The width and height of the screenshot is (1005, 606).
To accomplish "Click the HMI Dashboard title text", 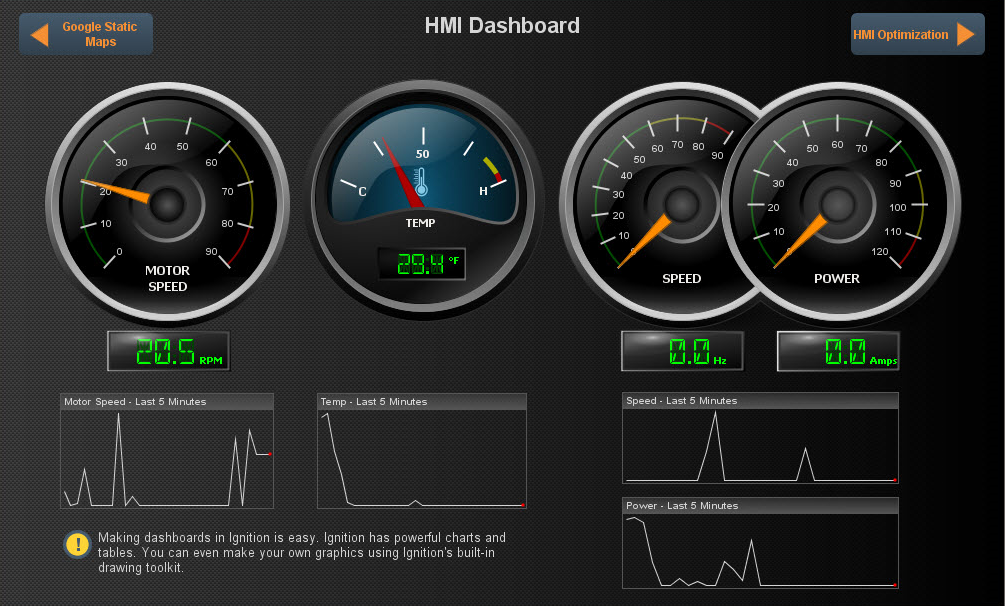I will [x=502, y=26].
